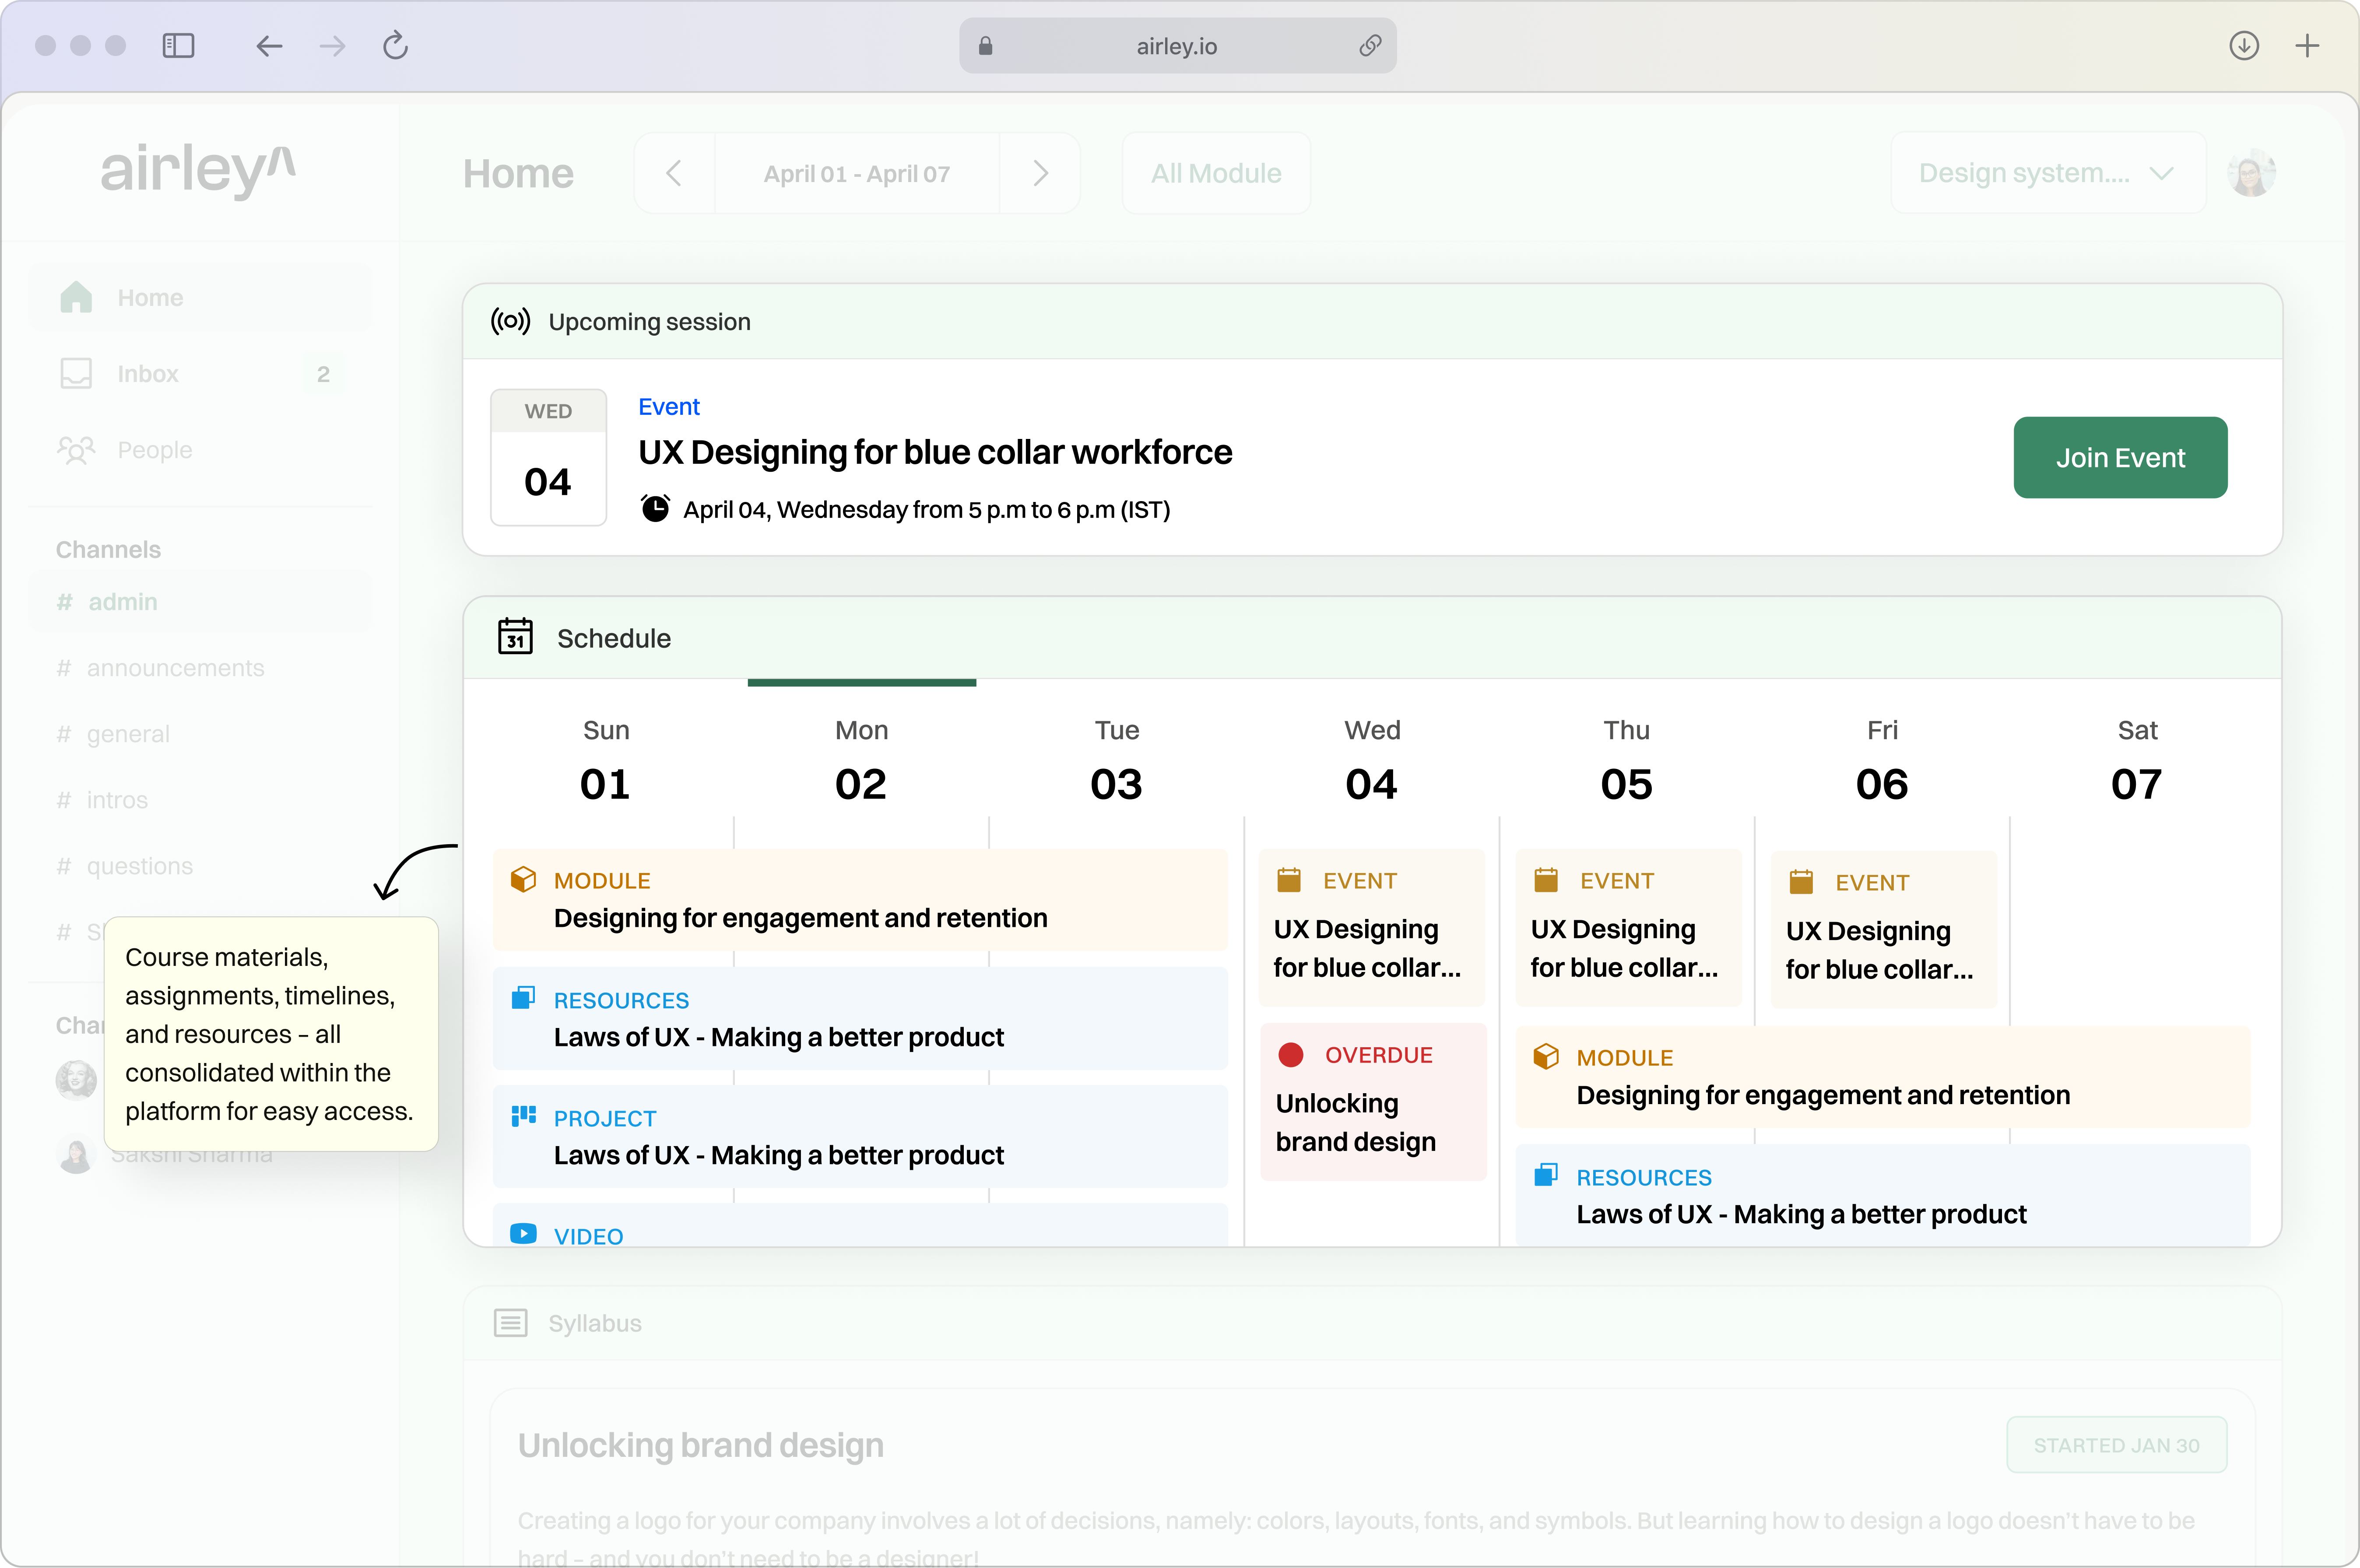This screenshot has width=2360, height=1568.
Task: Click the red OVERDUE status dot
Action: point(1291,1055)
